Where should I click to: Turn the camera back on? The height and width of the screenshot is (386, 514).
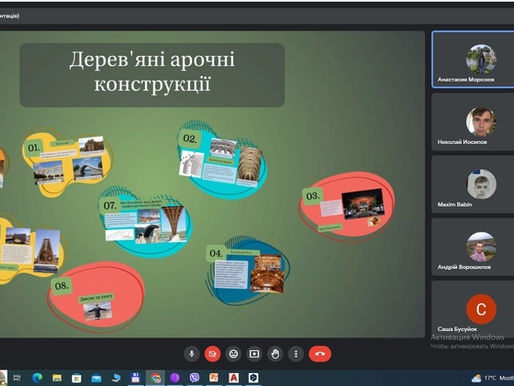click(212, 354)
